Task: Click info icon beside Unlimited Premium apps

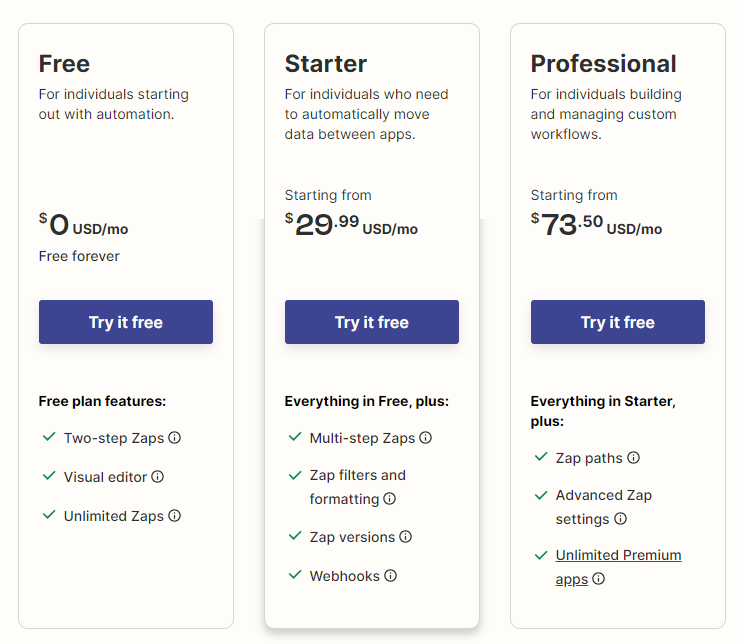Action: tap(599, 579)
